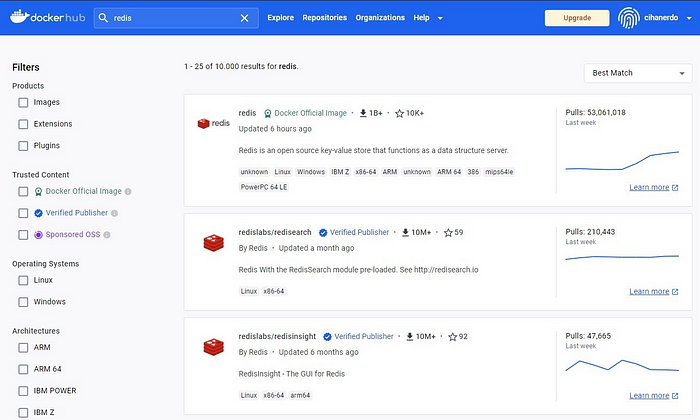
Task: Click the star icon next to 92
Action: pyautogui.click(x=453, y=337)
